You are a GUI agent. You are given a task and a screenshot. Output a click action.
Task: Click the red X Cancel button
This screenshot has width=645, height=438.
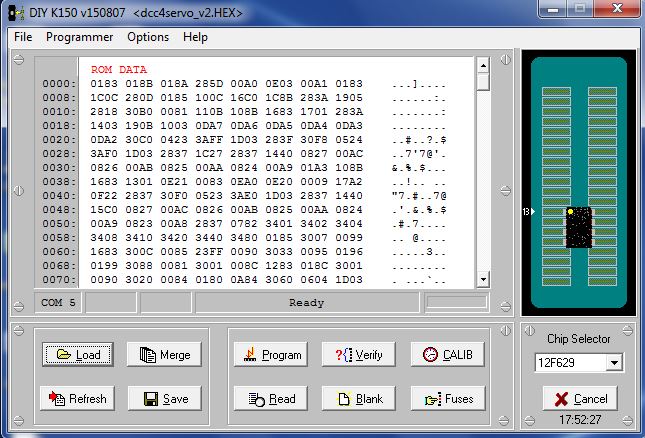pyautogui.click(x=579, y=398)
